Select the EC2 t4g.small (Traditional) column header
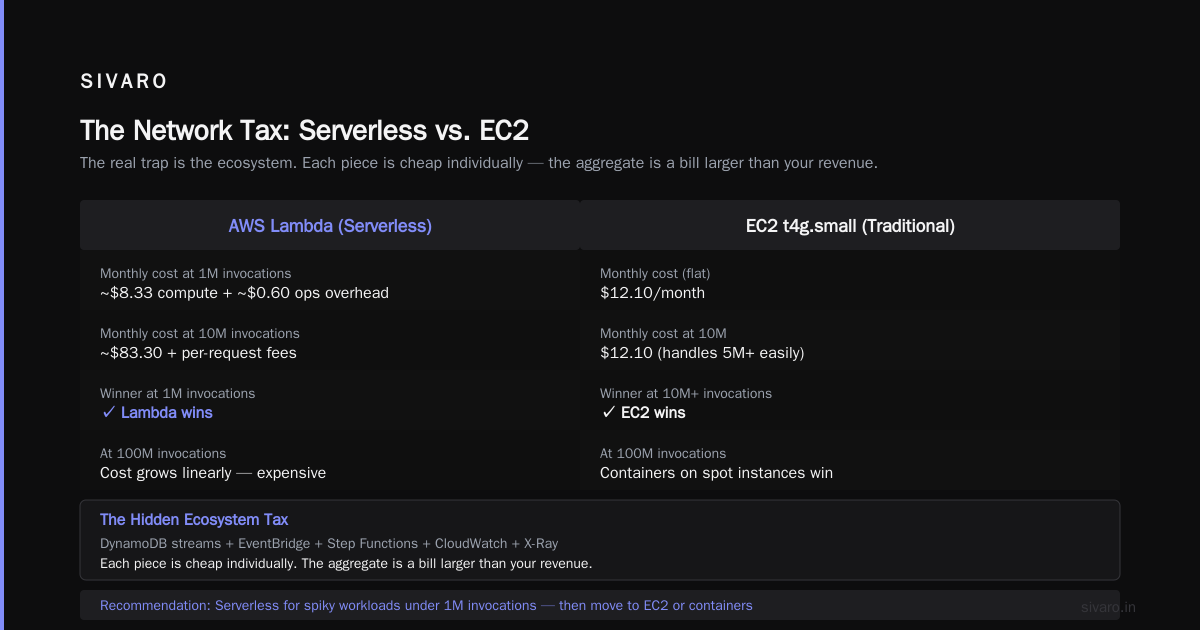This screenshot has width=1200, height=630. pyautogui.click(x=850, y=226)
